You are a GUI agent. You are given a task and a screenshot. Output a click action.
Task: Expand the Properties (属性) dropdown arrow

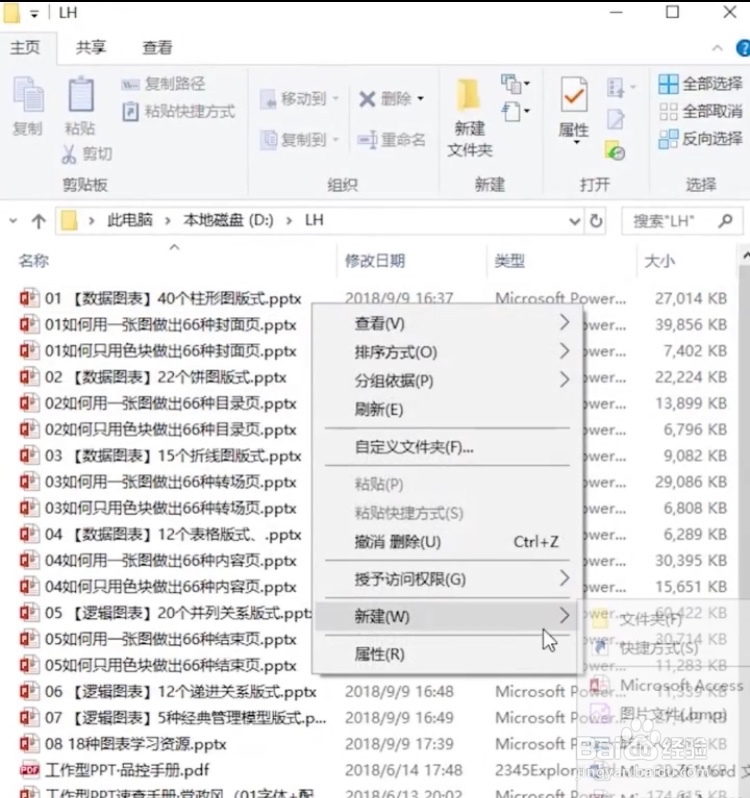(x=576, y=142)
